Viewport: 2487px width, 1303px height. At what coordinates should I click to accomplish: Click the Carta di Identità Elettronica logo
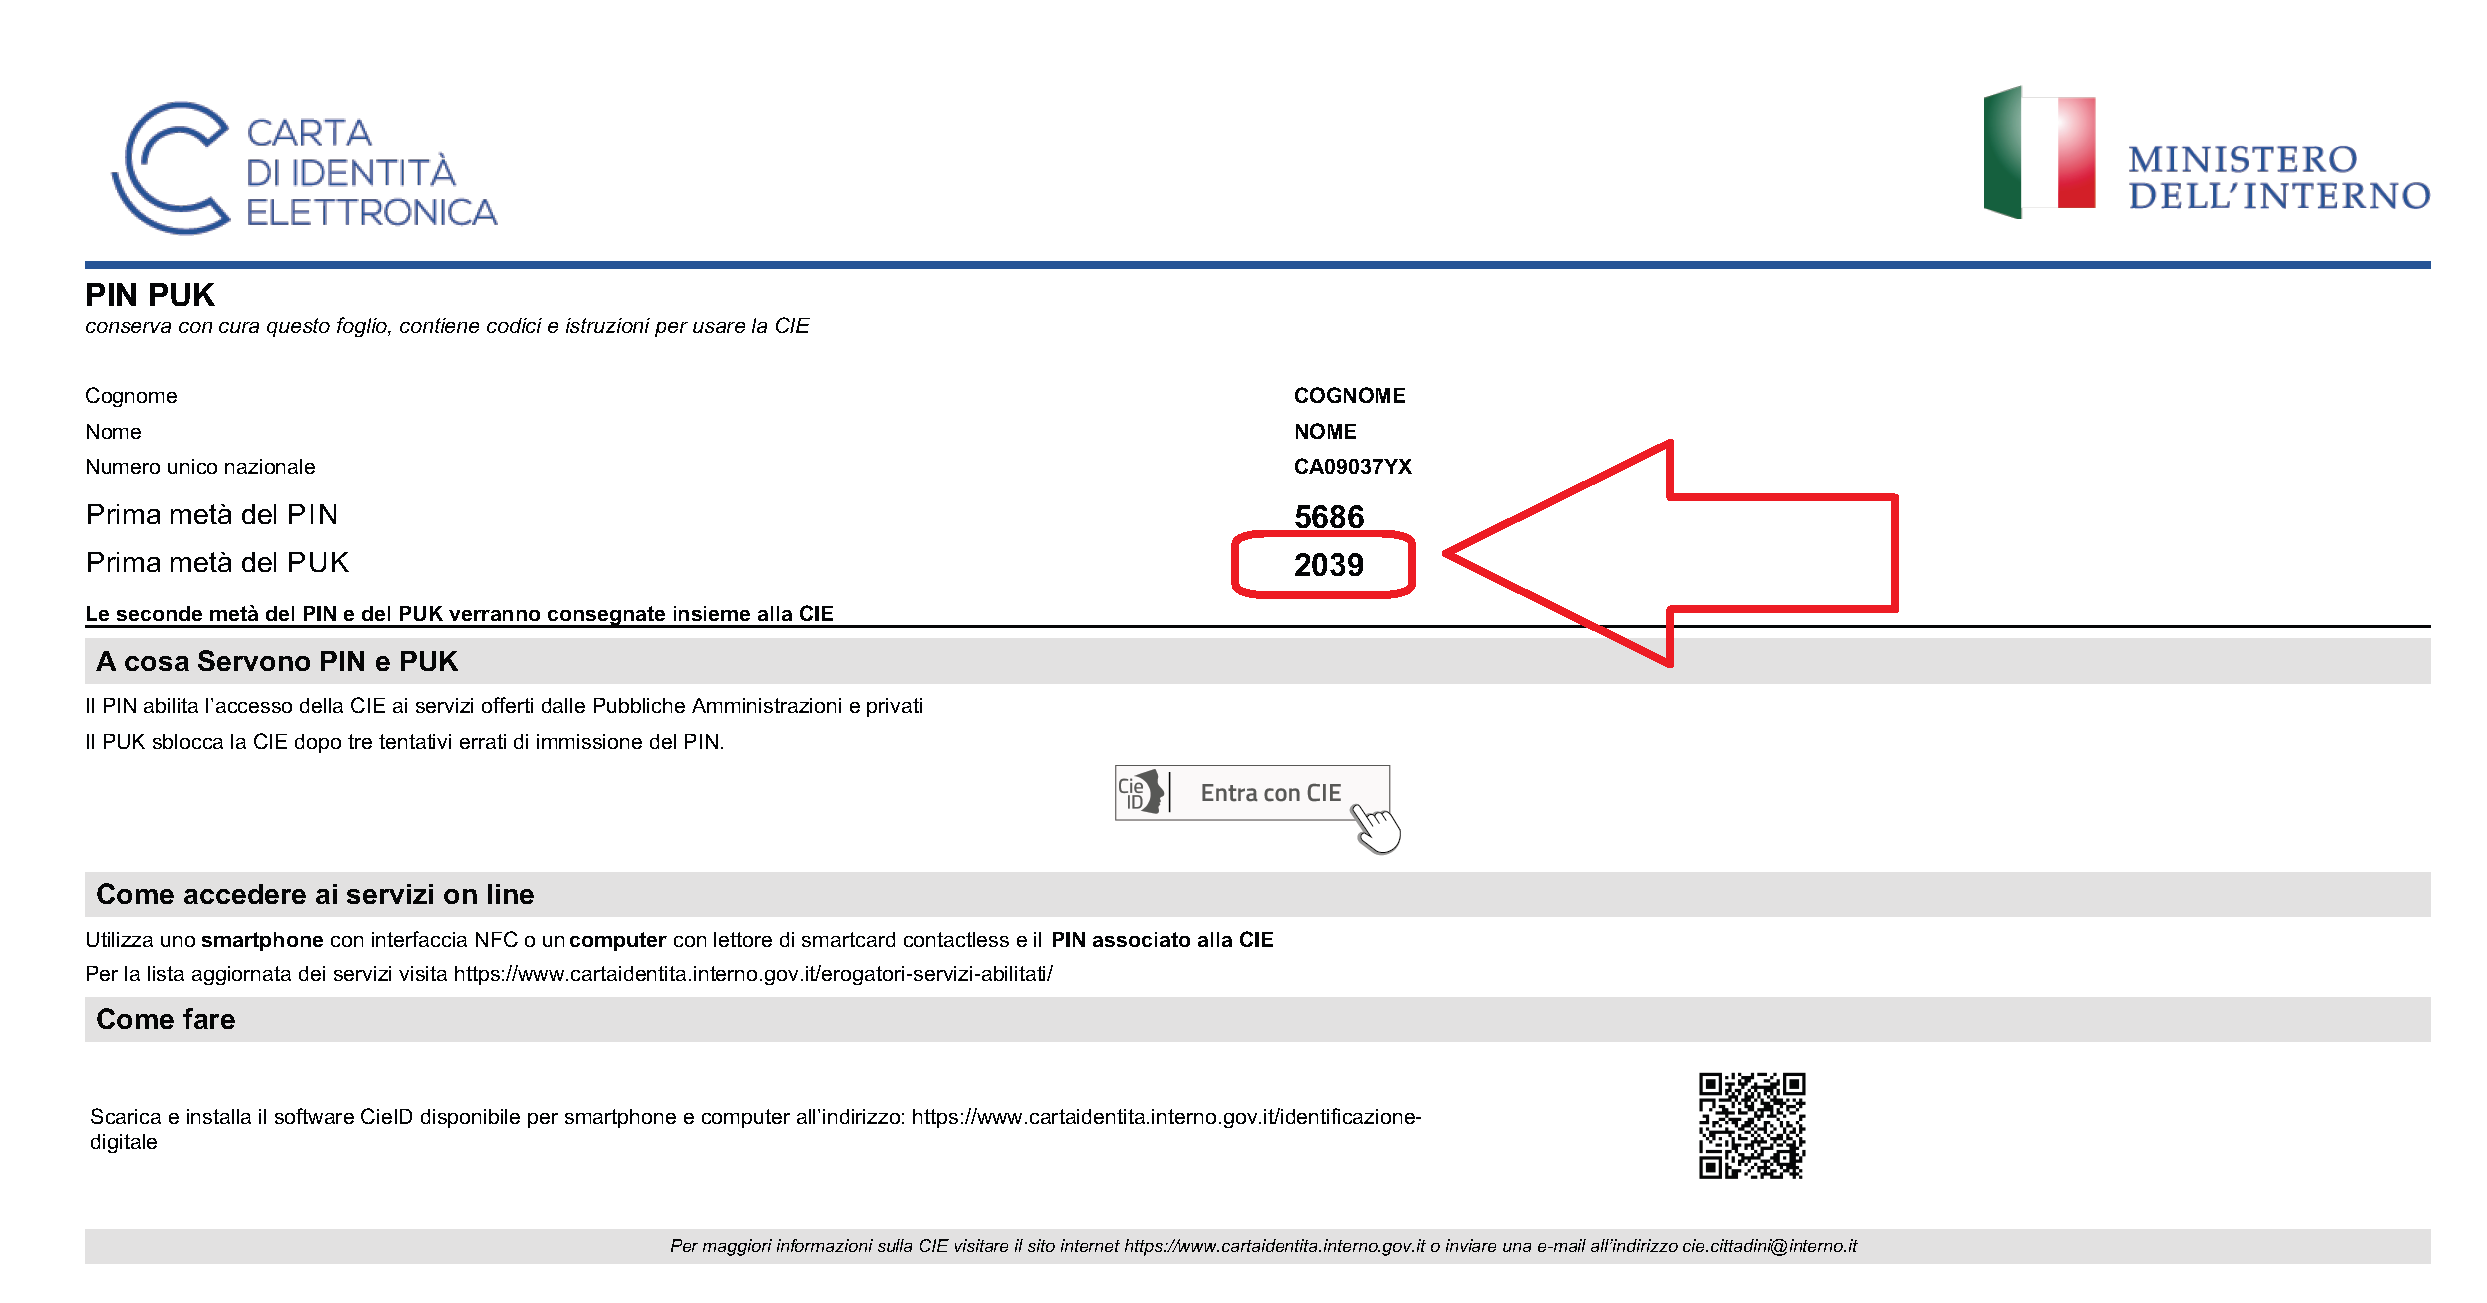click(304, 169)
